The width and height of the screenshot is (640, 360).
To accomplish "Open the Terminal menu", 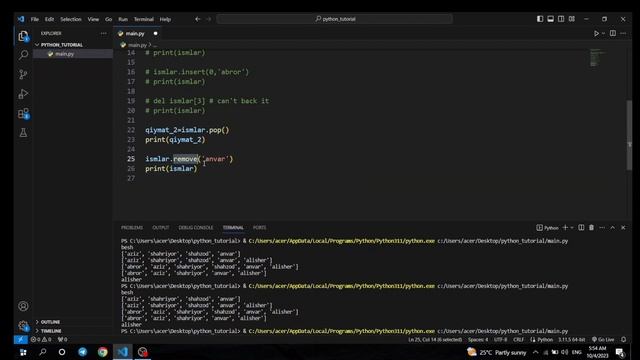I will 144,19.
